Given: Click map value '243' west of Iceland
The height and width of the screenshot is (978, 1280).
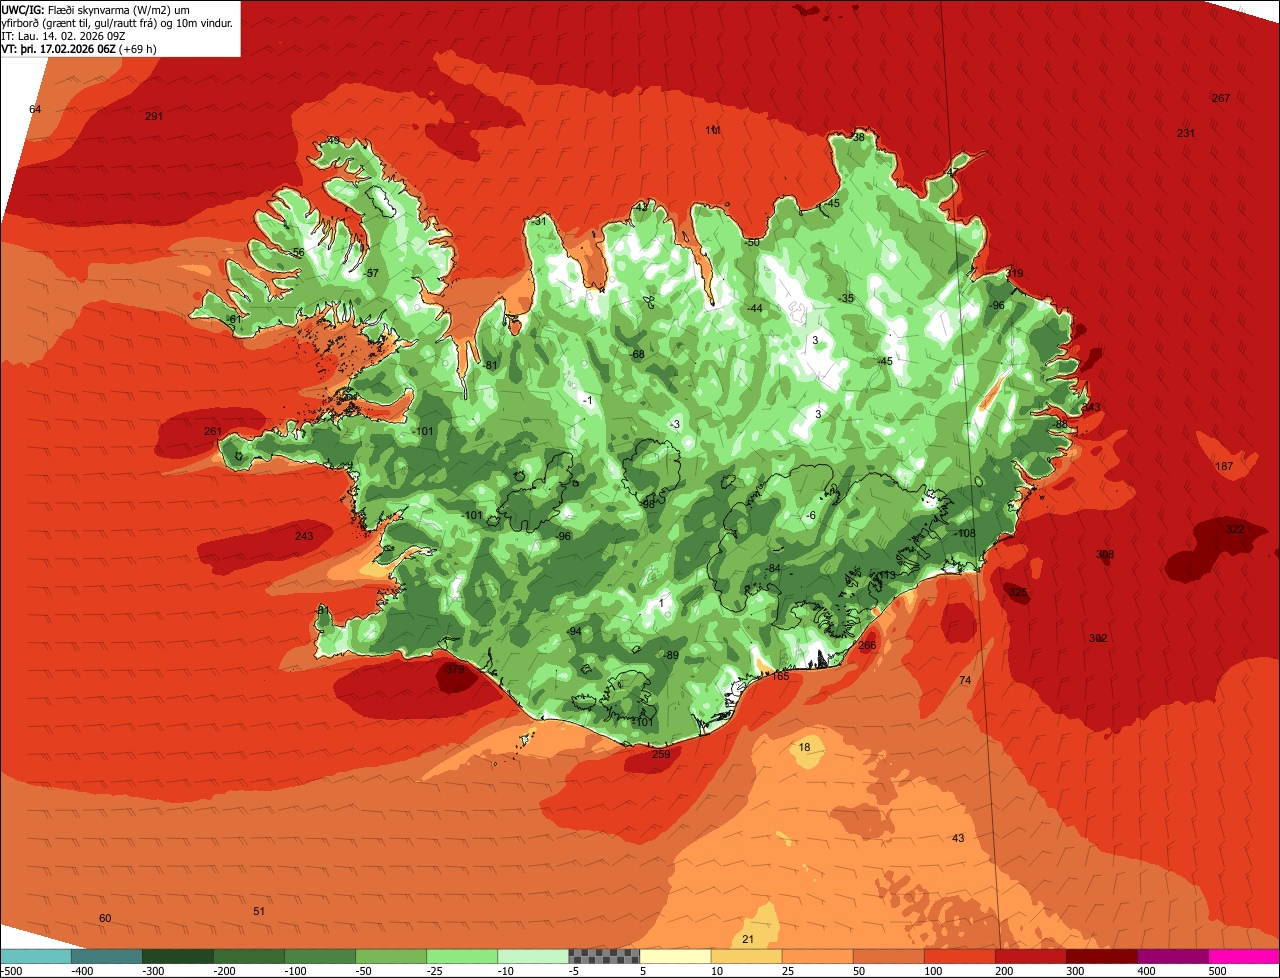Looking at the screenshot, I should (304, 536).
